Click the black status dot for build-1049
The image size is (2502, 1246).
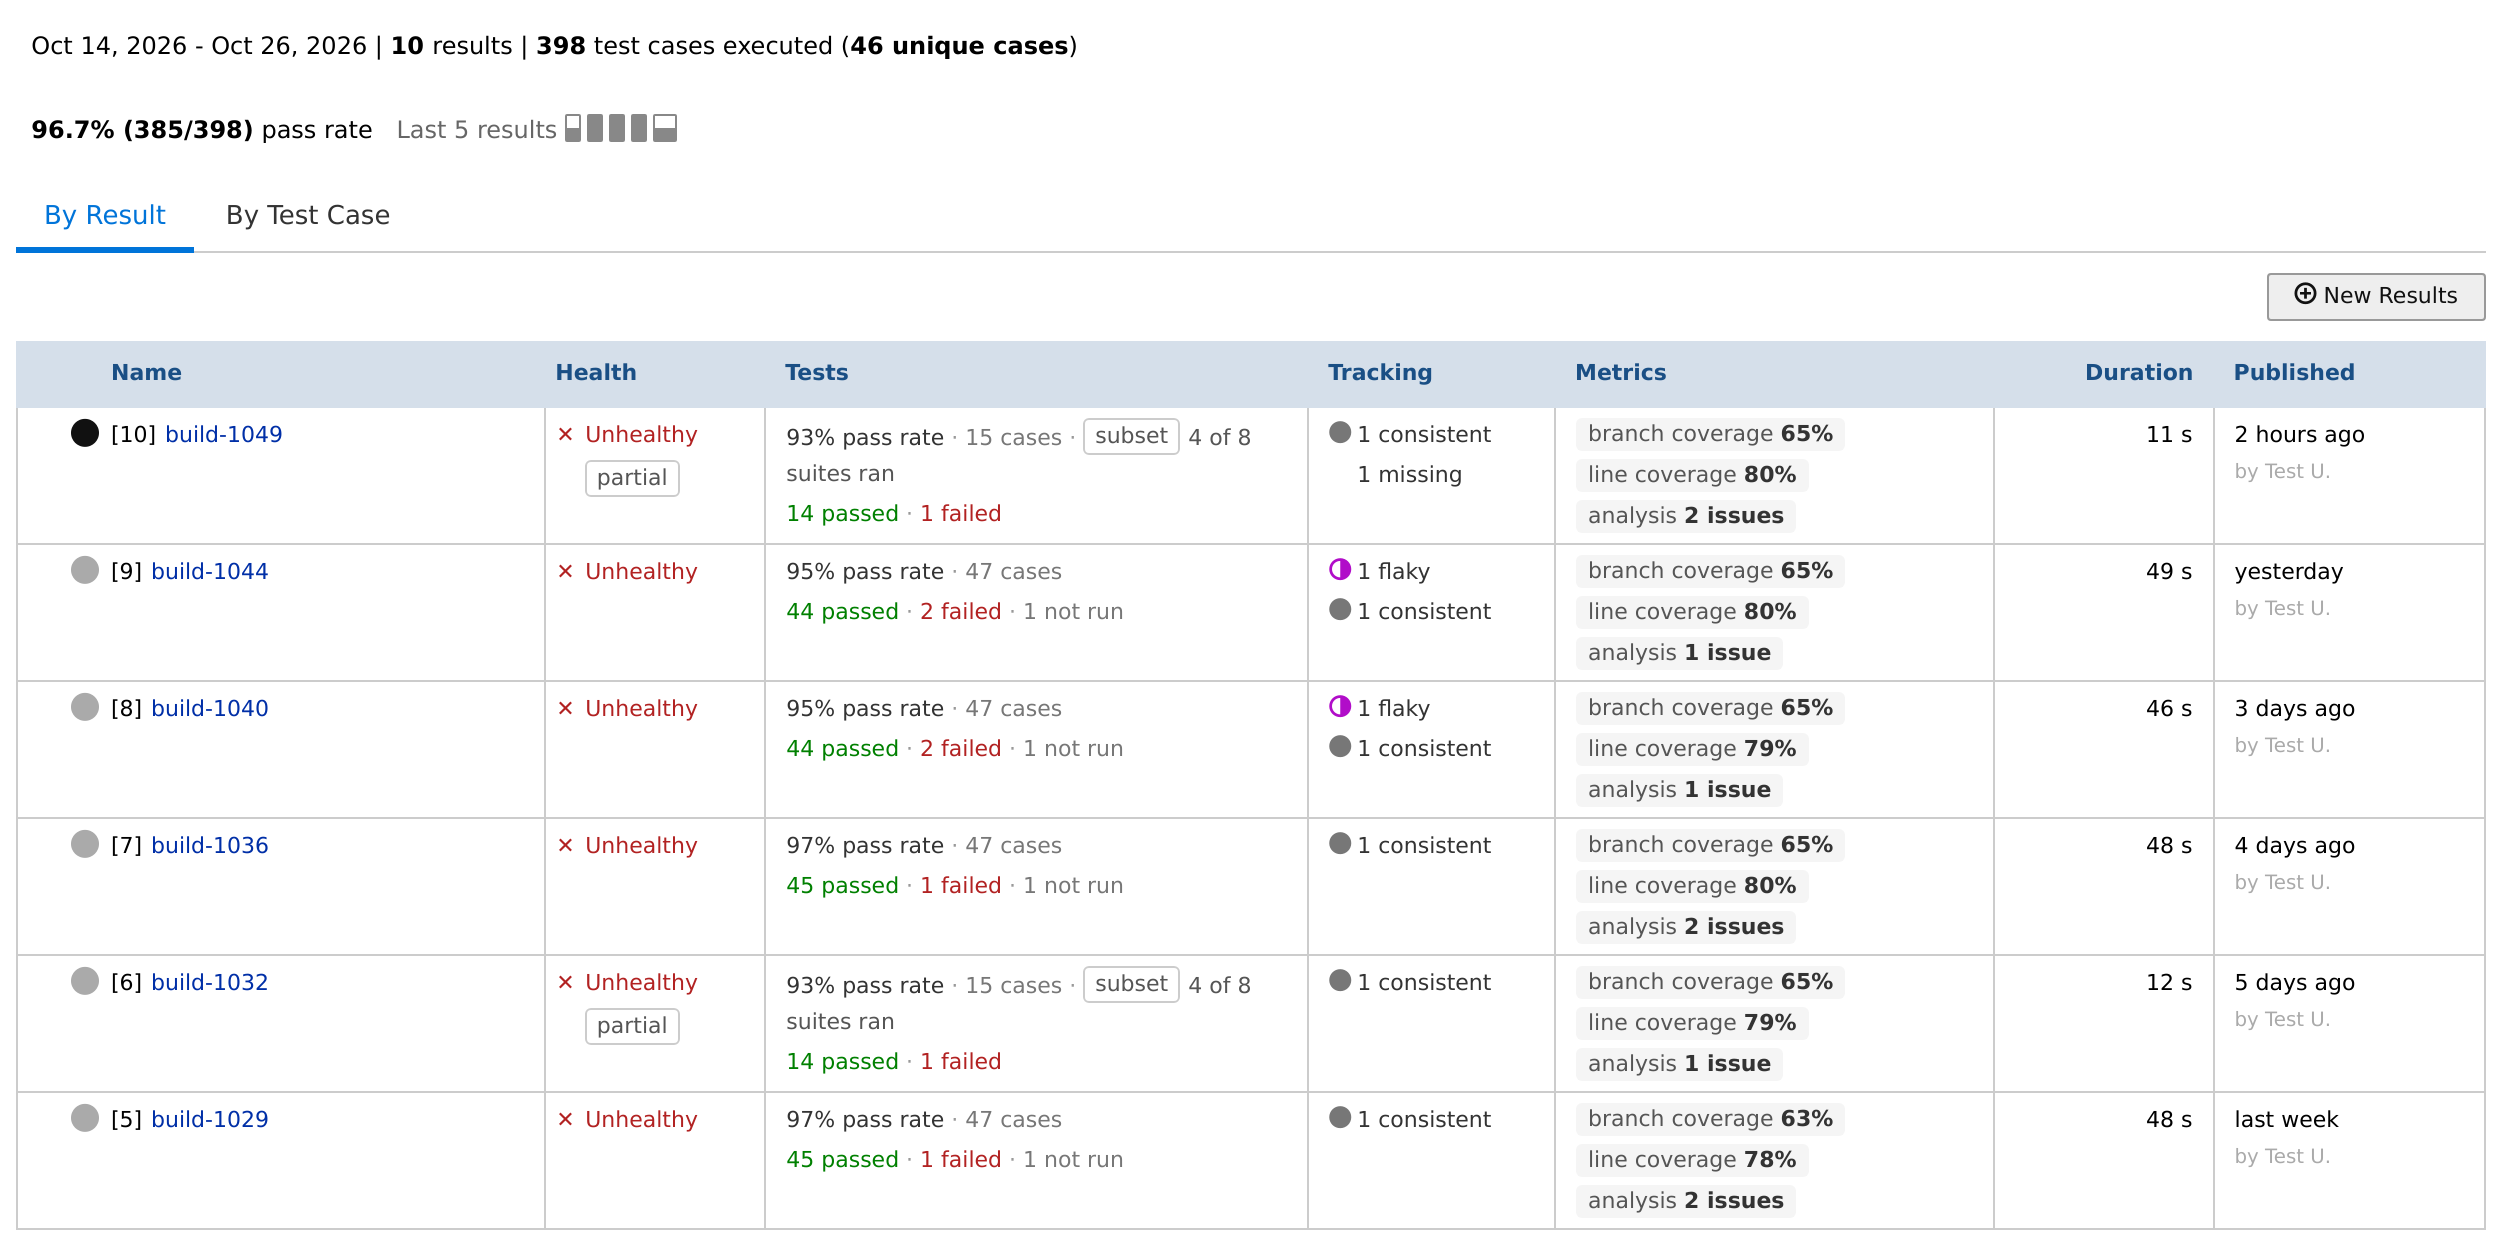[85, 433]
